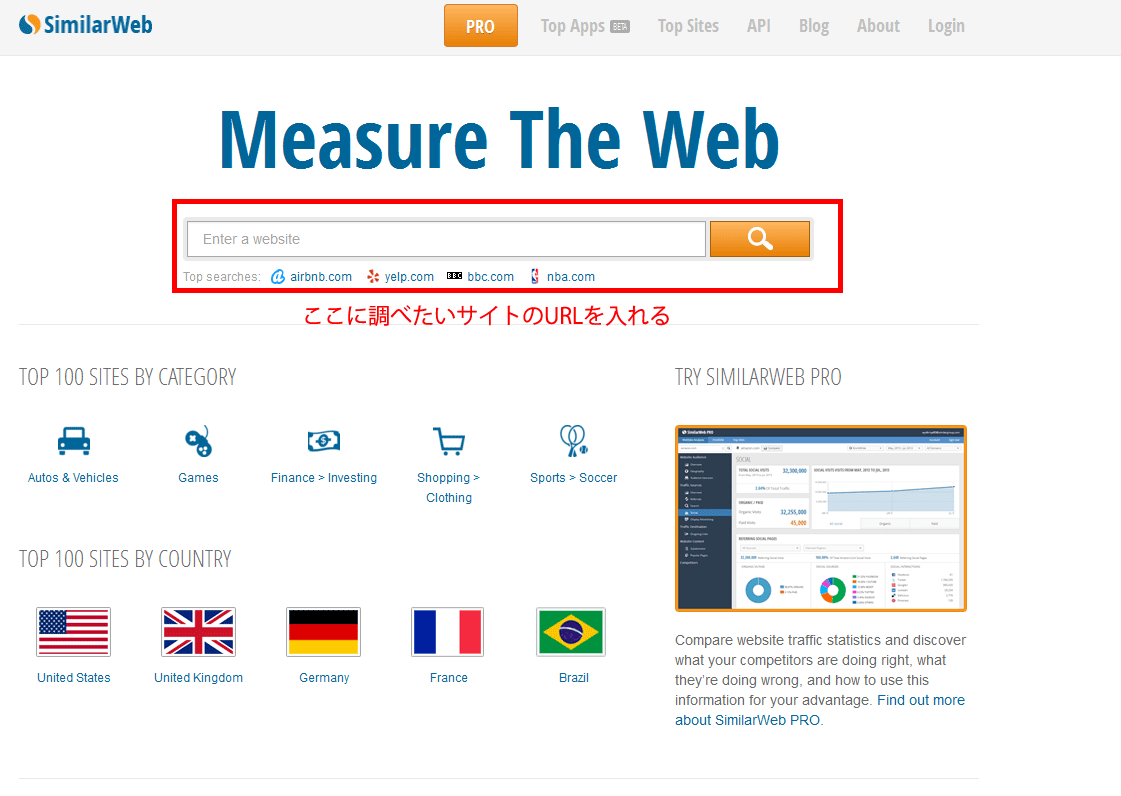Click the NBA favicon in top searches
The image size is (1121, 796).
point(535,277)
